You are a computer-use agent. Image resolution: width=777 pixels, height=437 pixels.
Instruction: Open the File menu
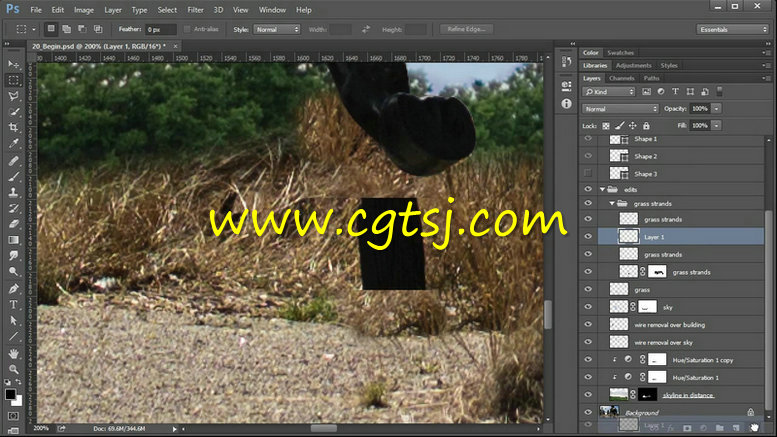click(x=36, y=10)
